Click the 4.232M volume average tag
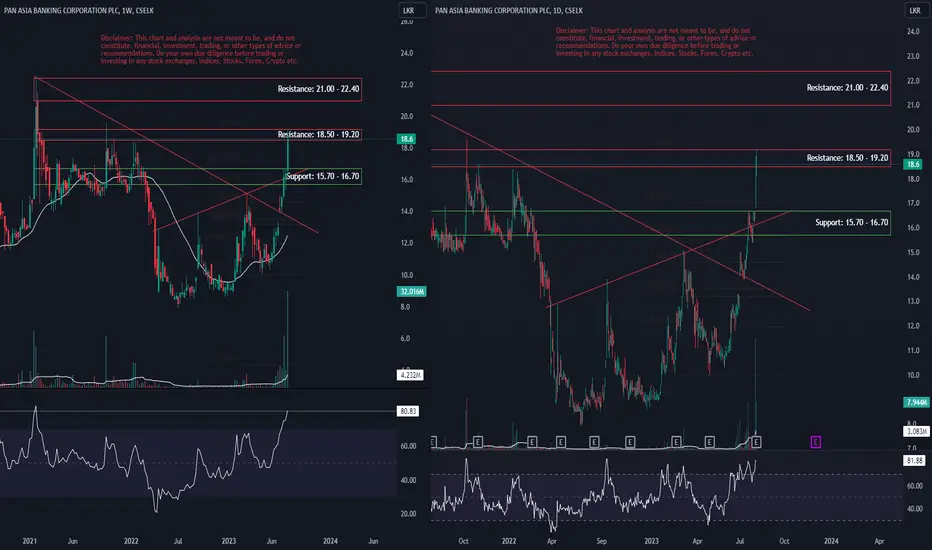Viewport: 932px width, 550px height. click(410, 375)
